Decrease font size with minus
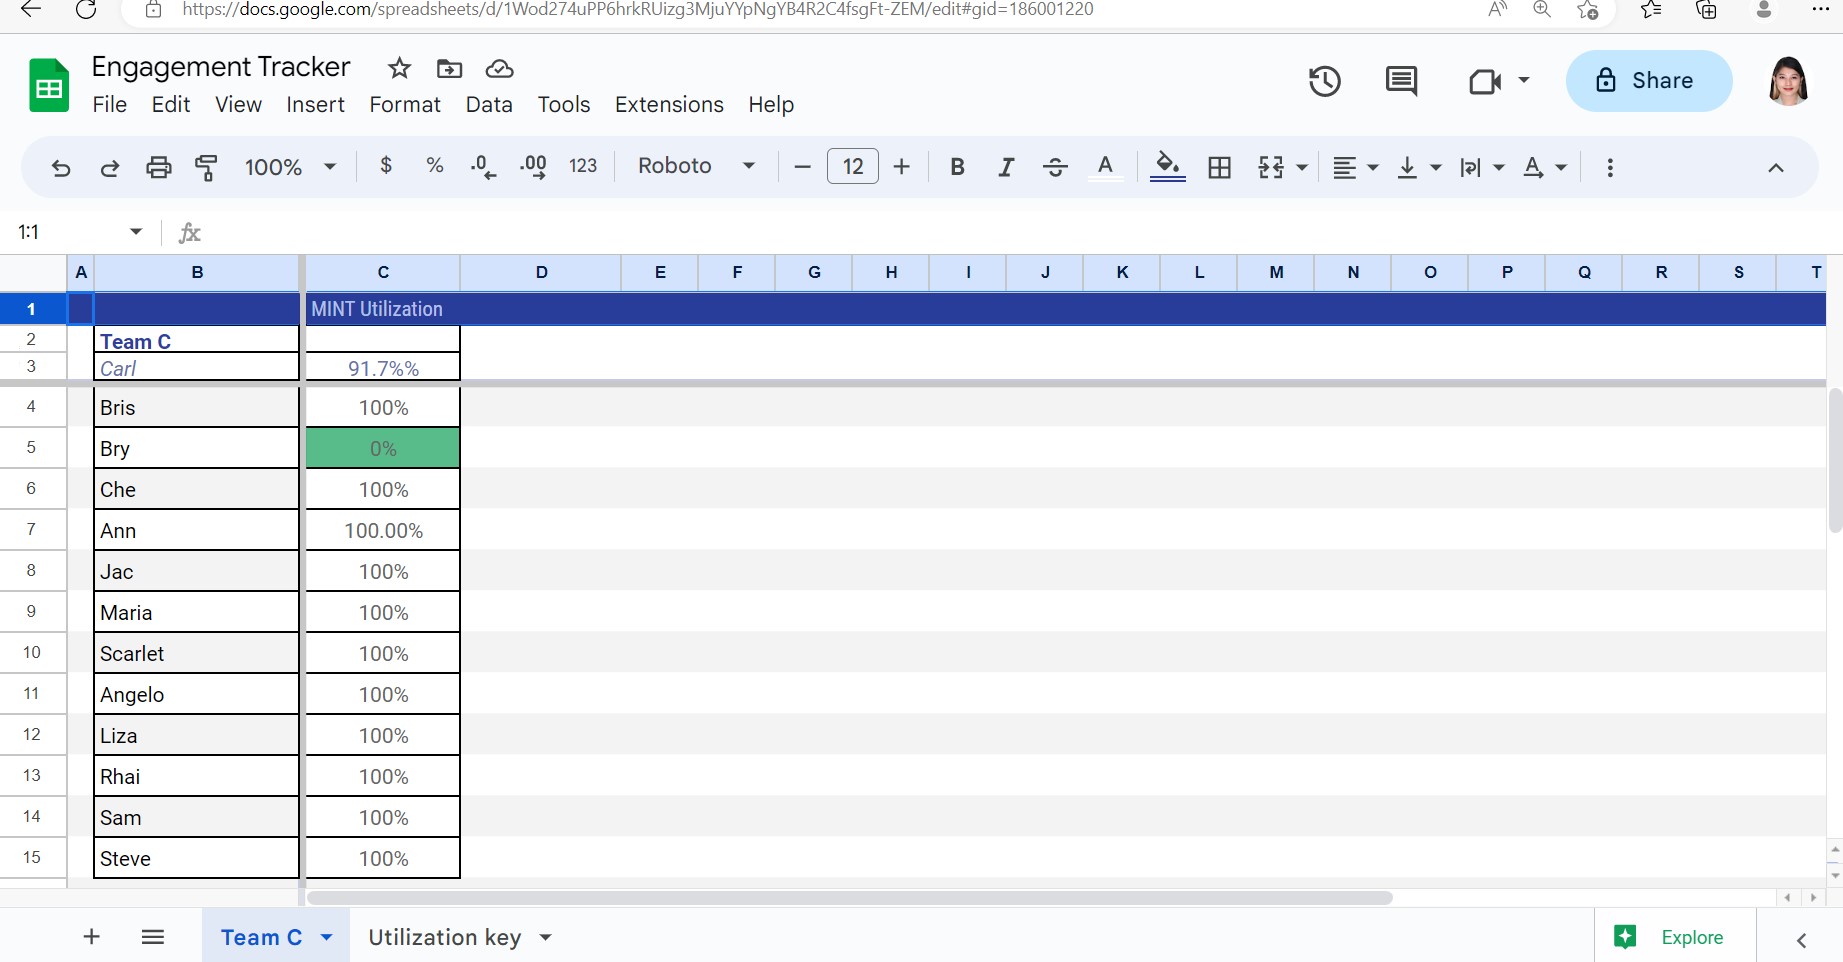Viewport: 1843px width, 962px height. (x=802, y=167)
